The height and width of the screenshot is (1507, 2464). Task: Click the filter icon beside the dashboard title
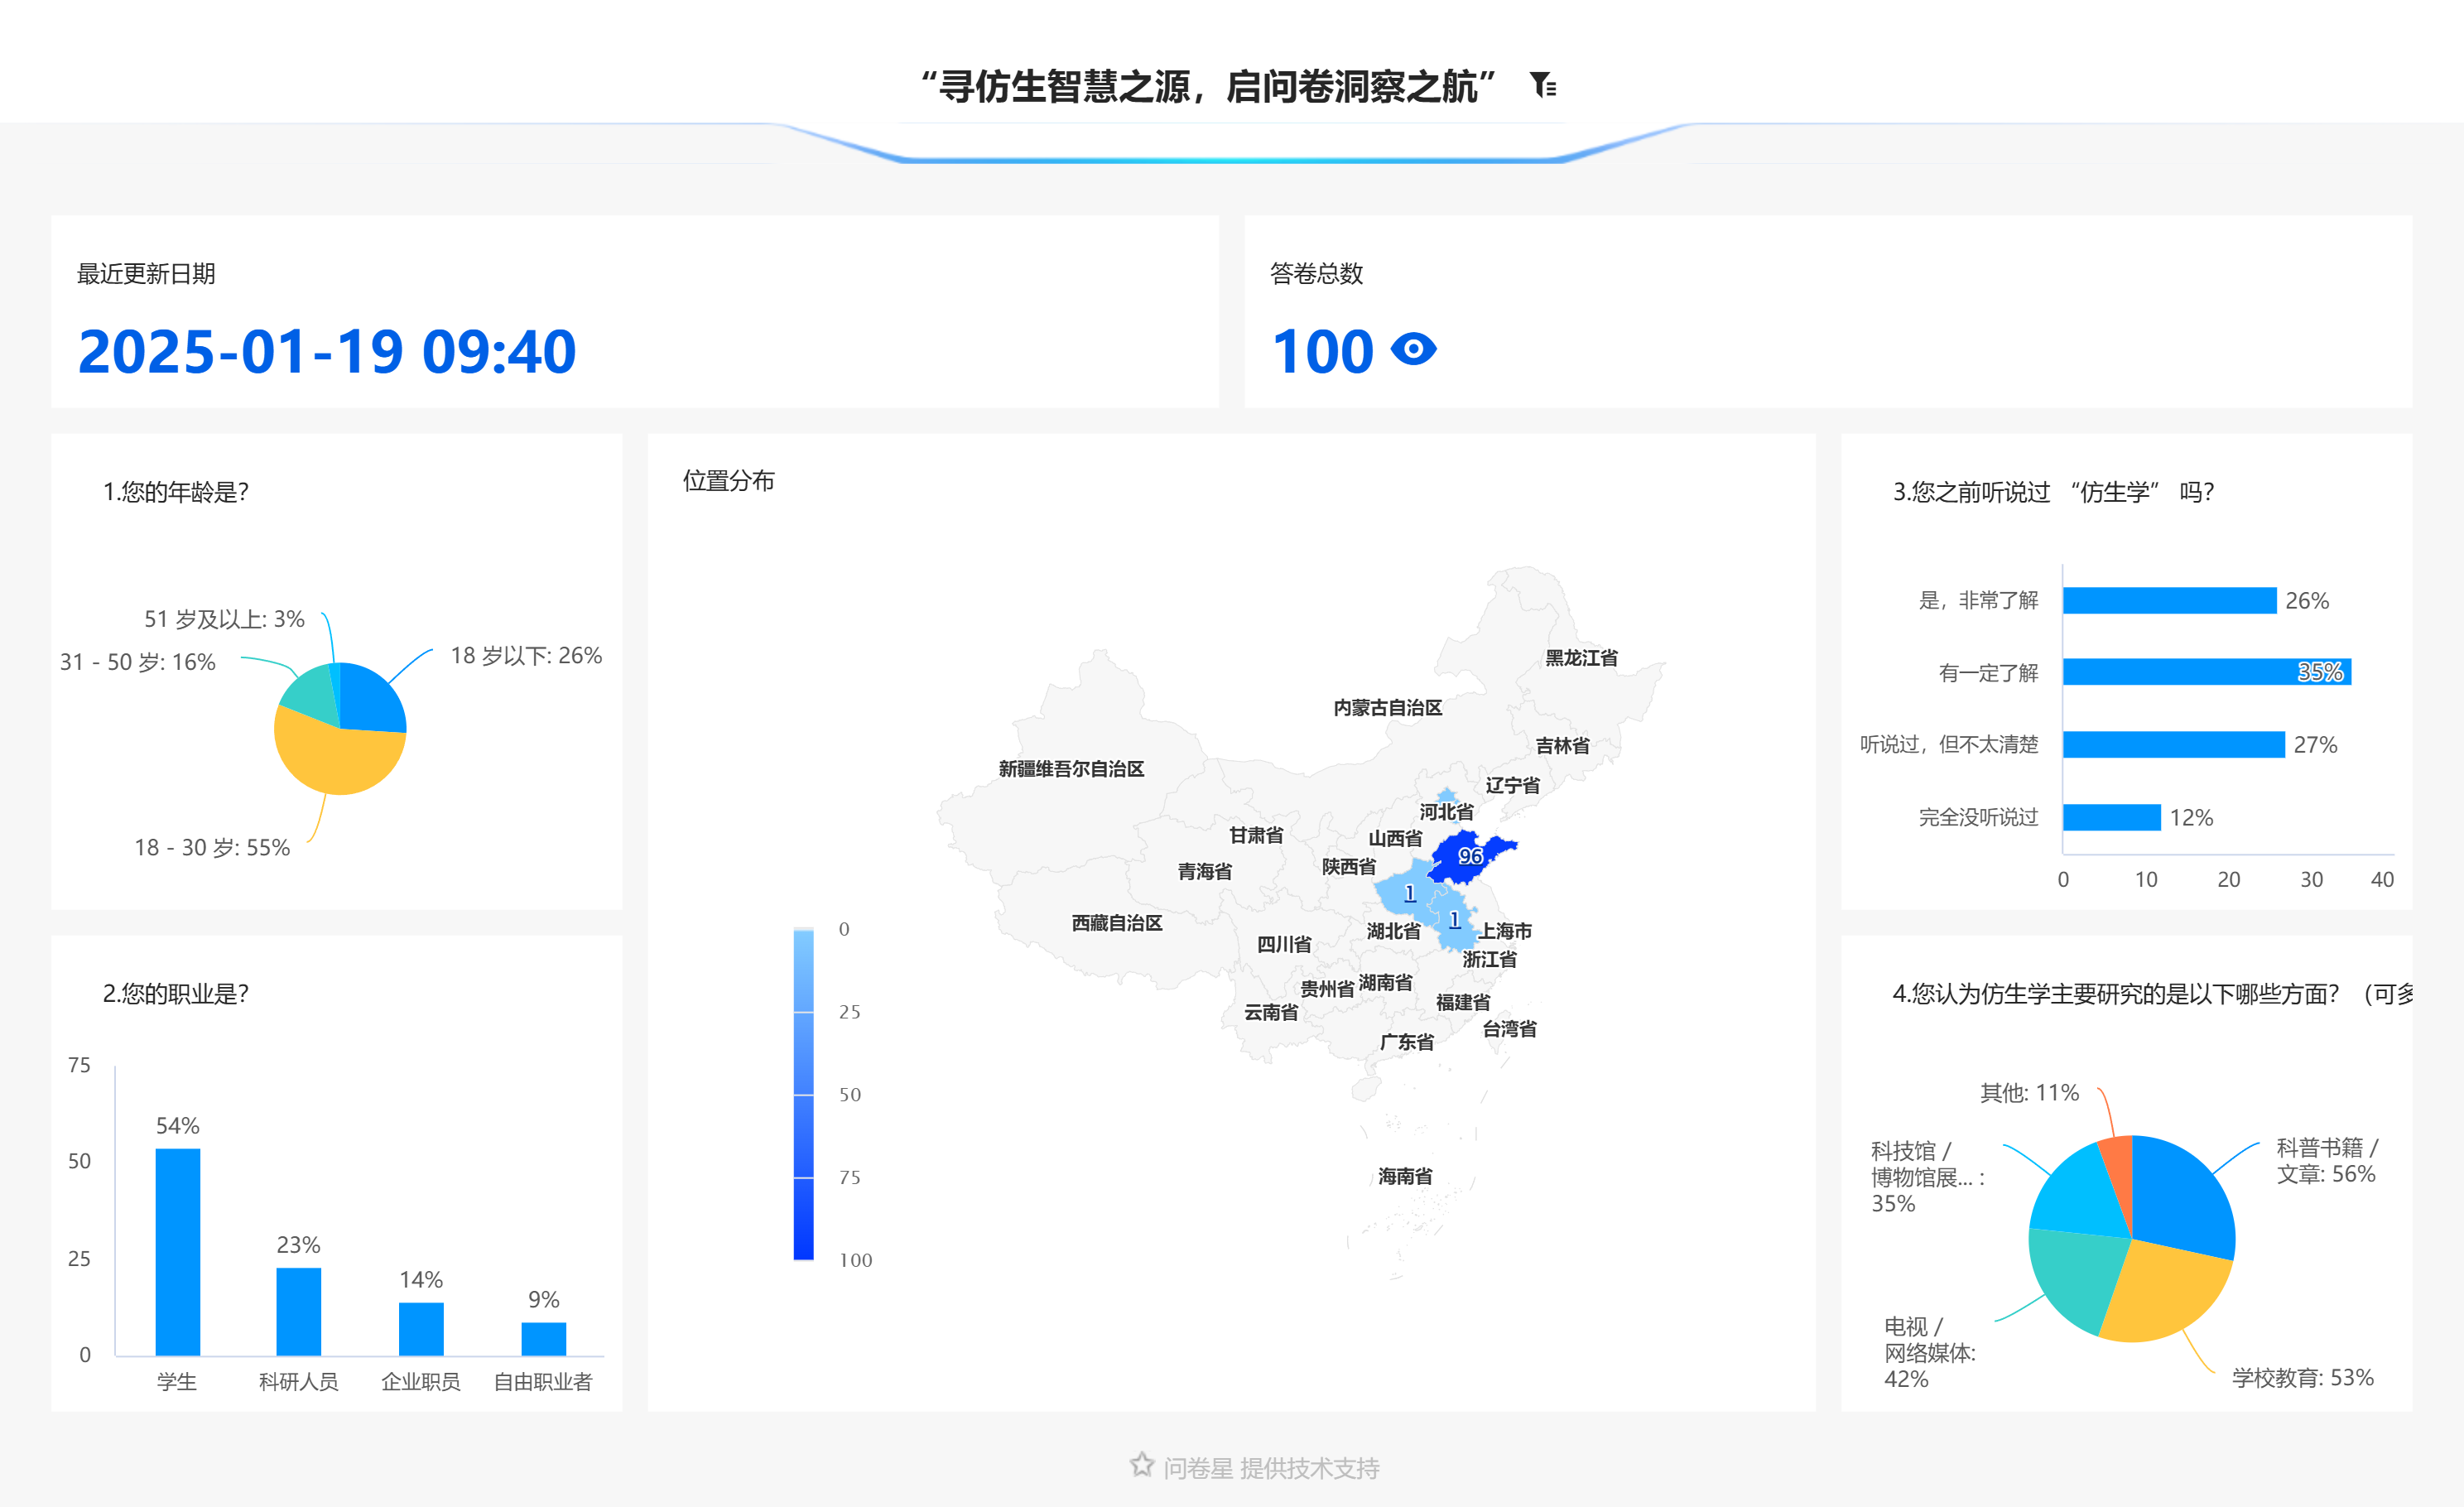pos(1543,86)
